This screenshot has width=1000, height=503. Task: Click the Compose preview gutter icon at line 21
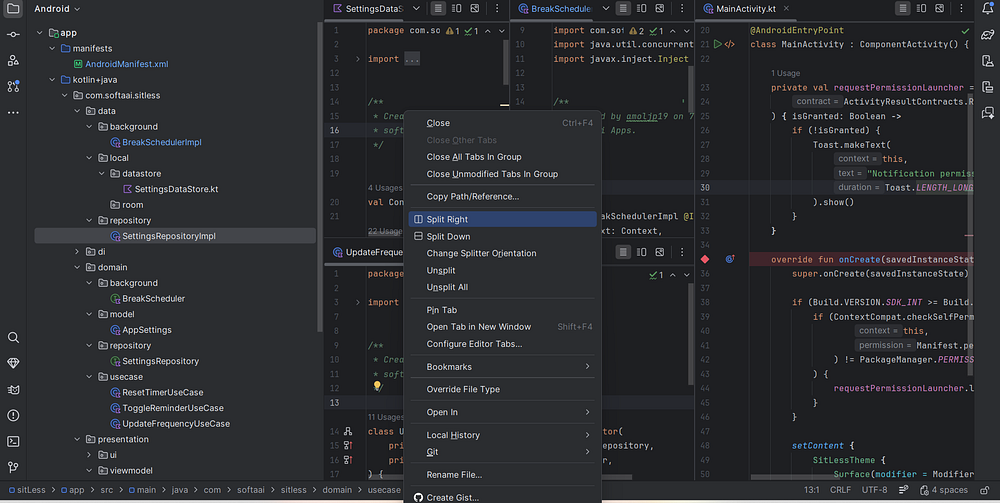click(730, 45)
